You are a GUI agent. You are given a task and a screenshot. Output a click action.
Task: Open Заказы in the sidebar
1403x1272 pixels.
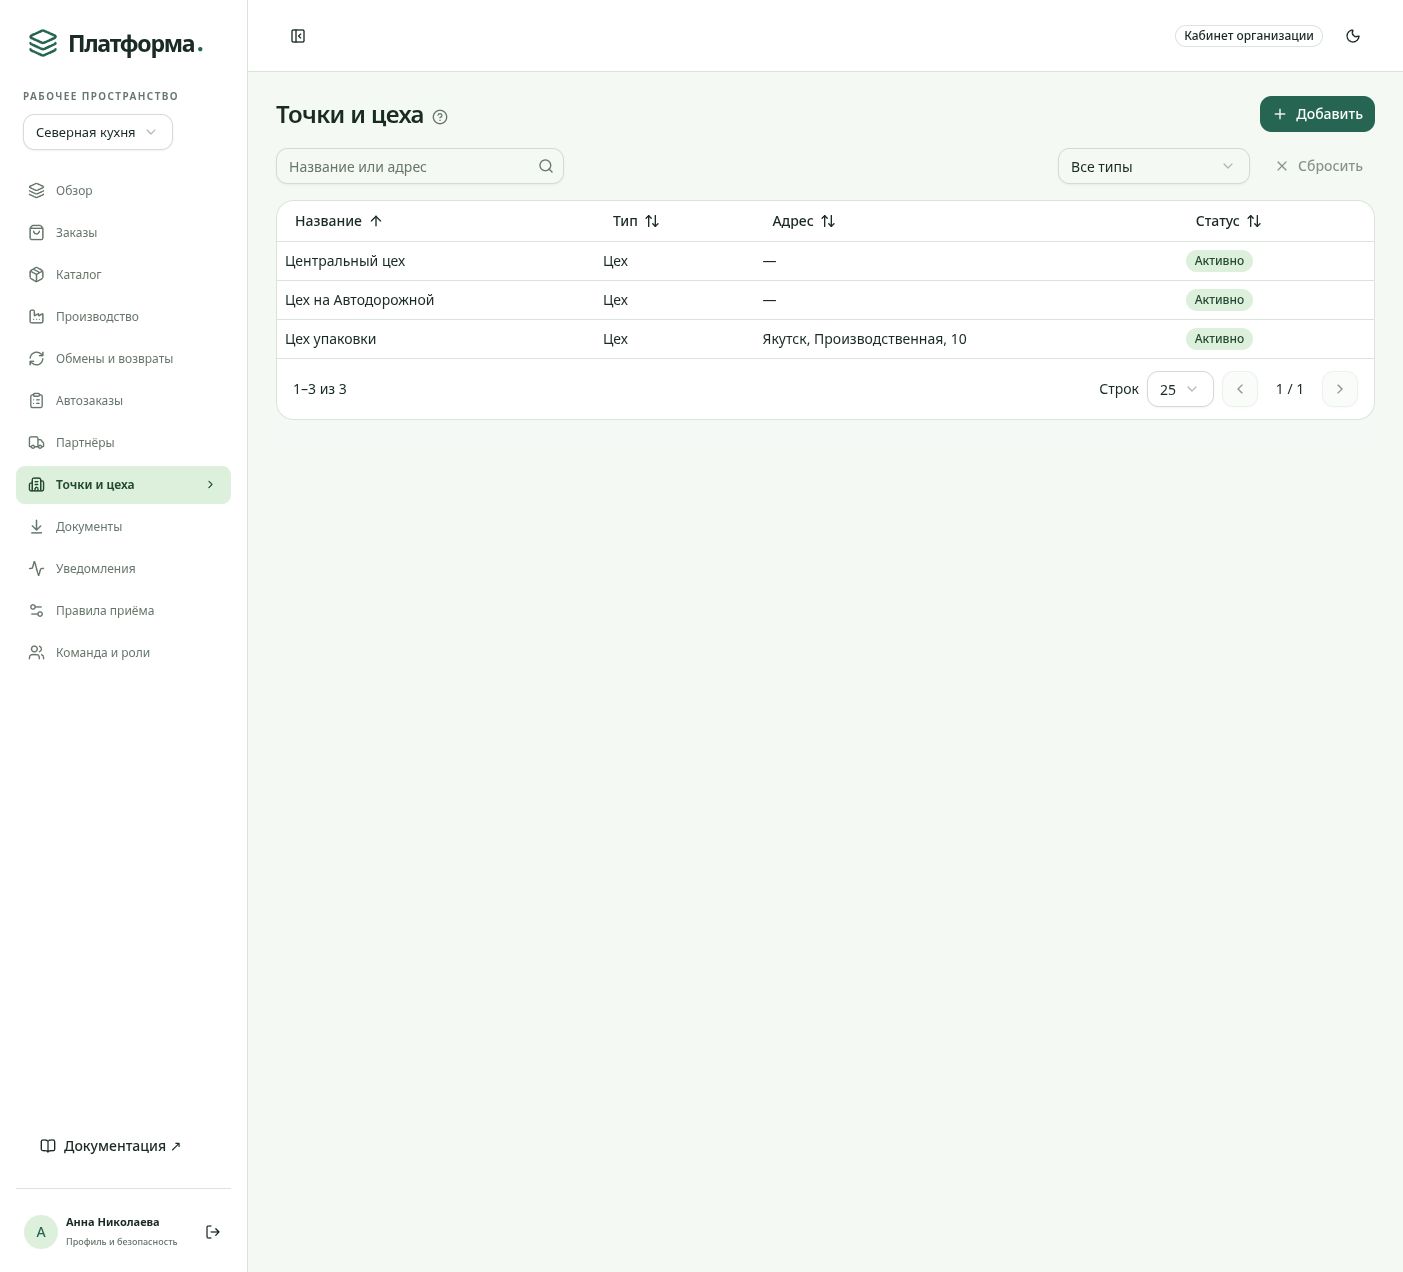123,233
